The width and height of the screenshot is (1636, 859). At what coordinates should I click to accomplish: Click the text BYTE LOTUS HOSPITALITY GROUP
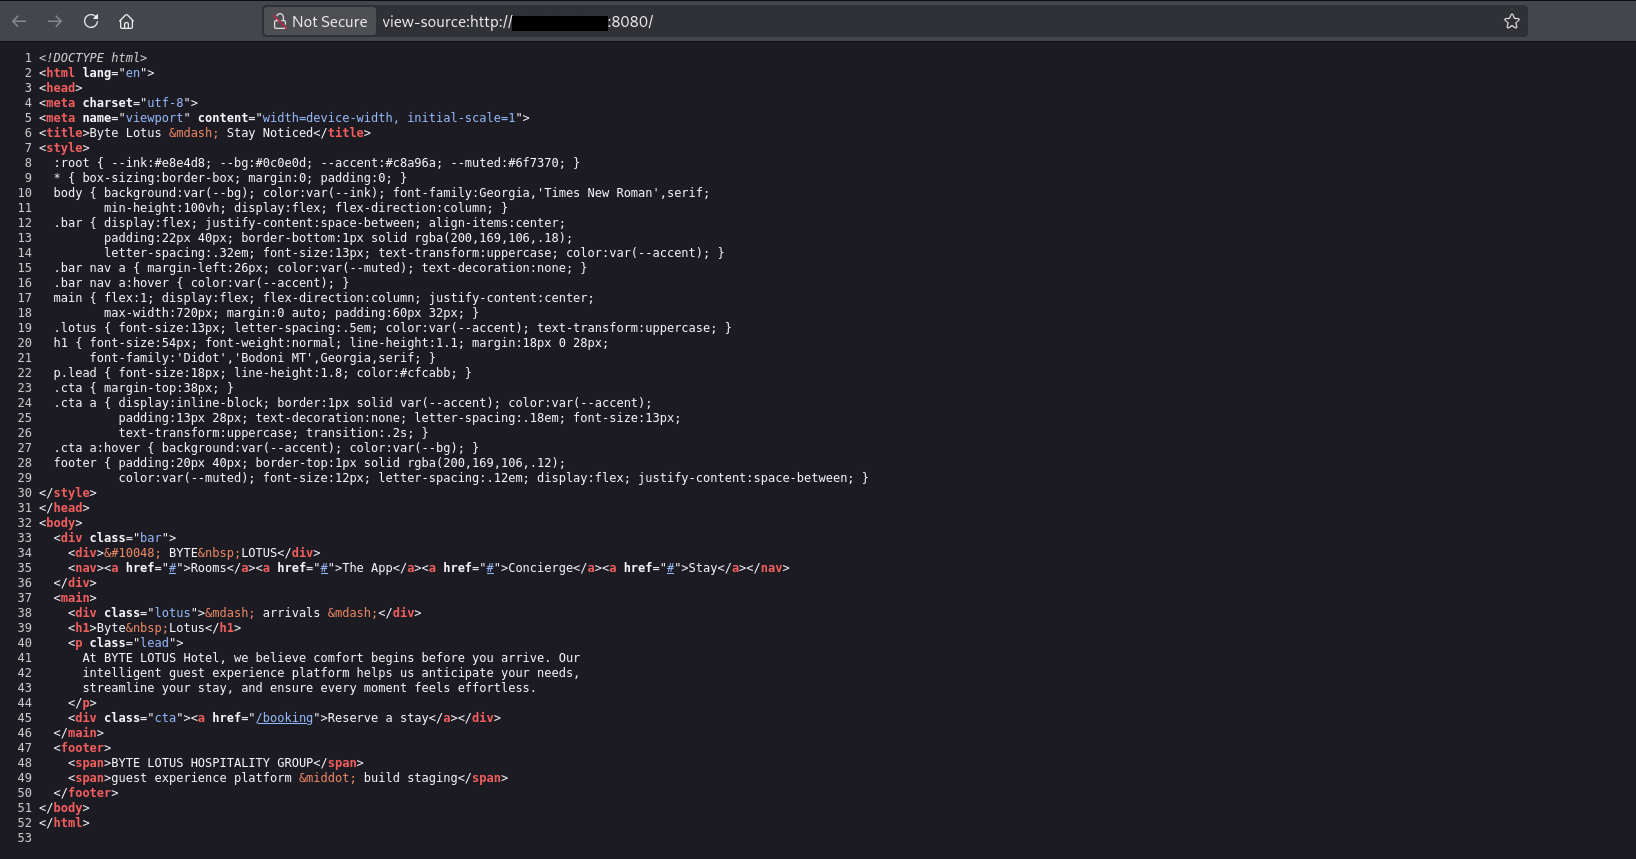(212, 763)
